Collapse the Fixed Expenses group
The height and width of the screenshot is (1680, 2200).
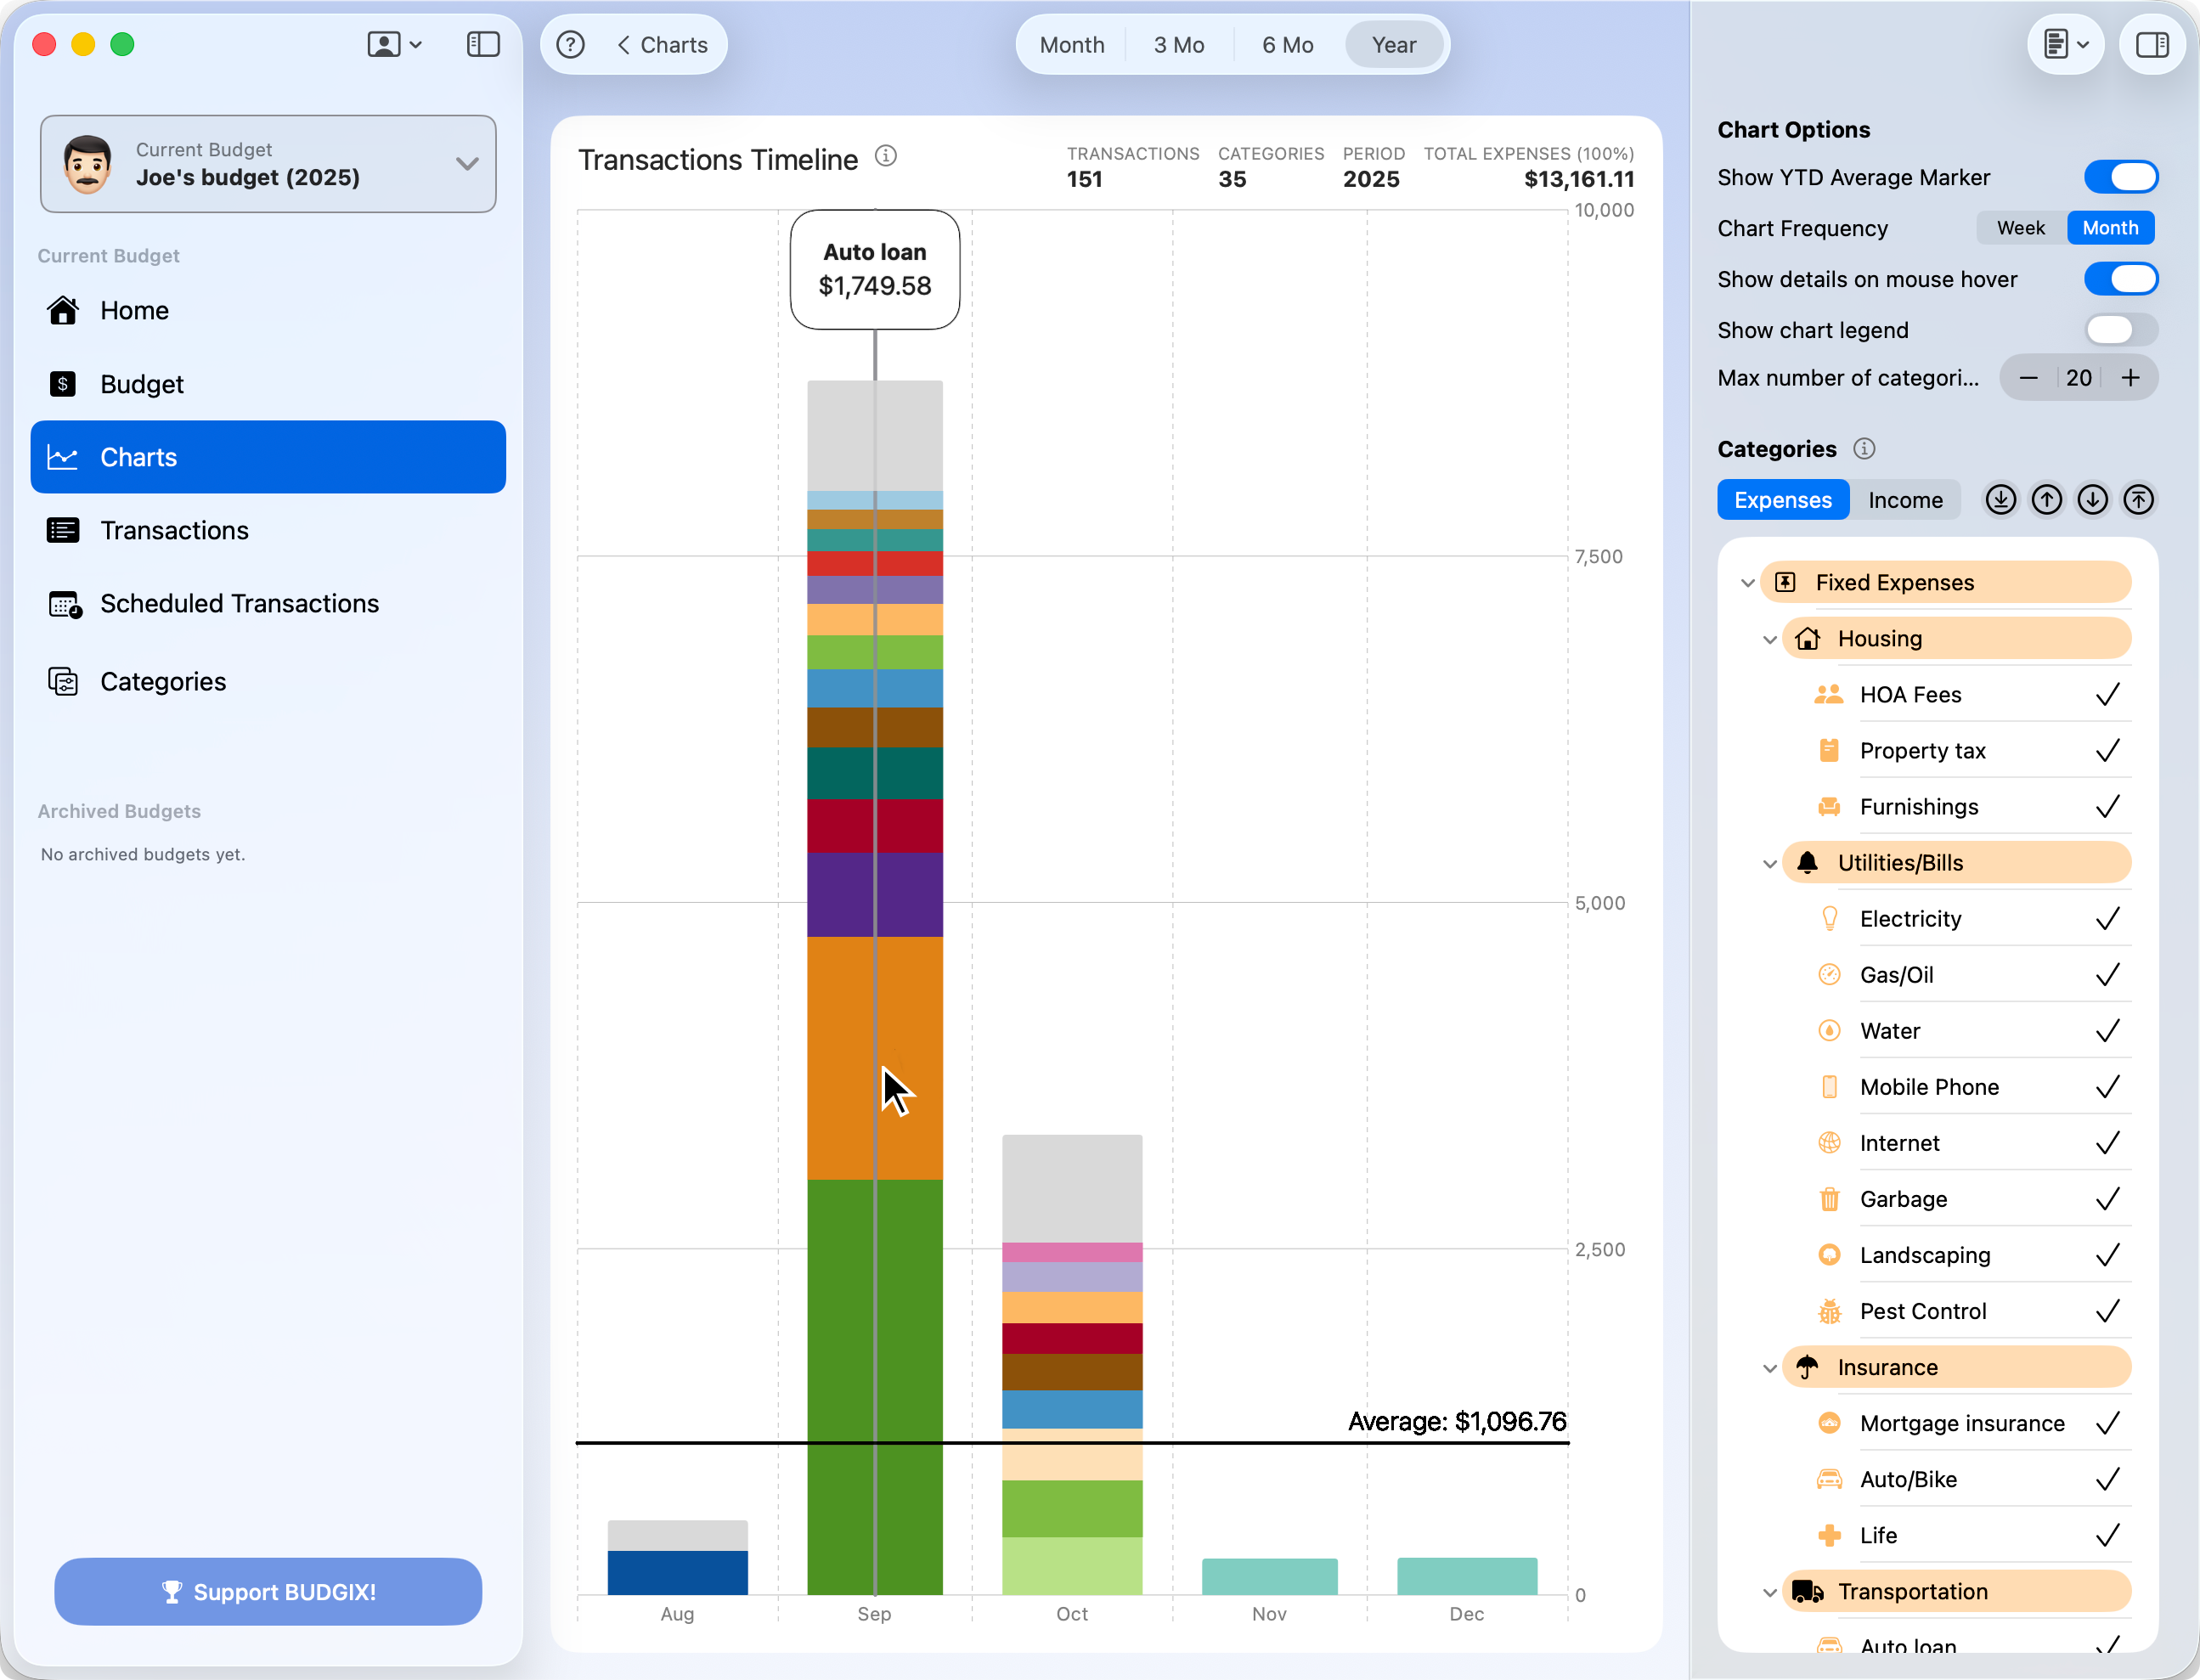[x=1747, y=583]
